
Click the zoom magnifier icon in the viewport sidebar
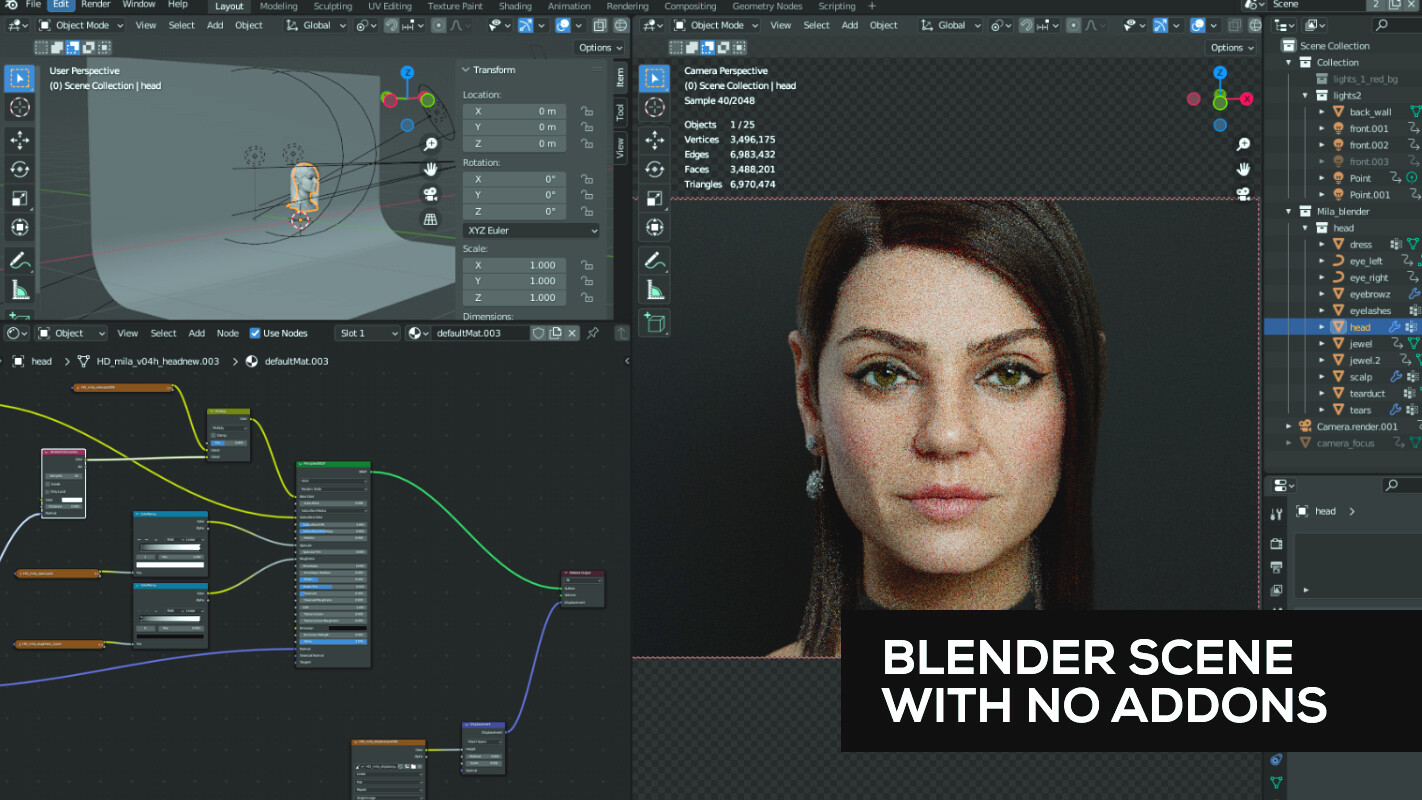click(430, 143)
